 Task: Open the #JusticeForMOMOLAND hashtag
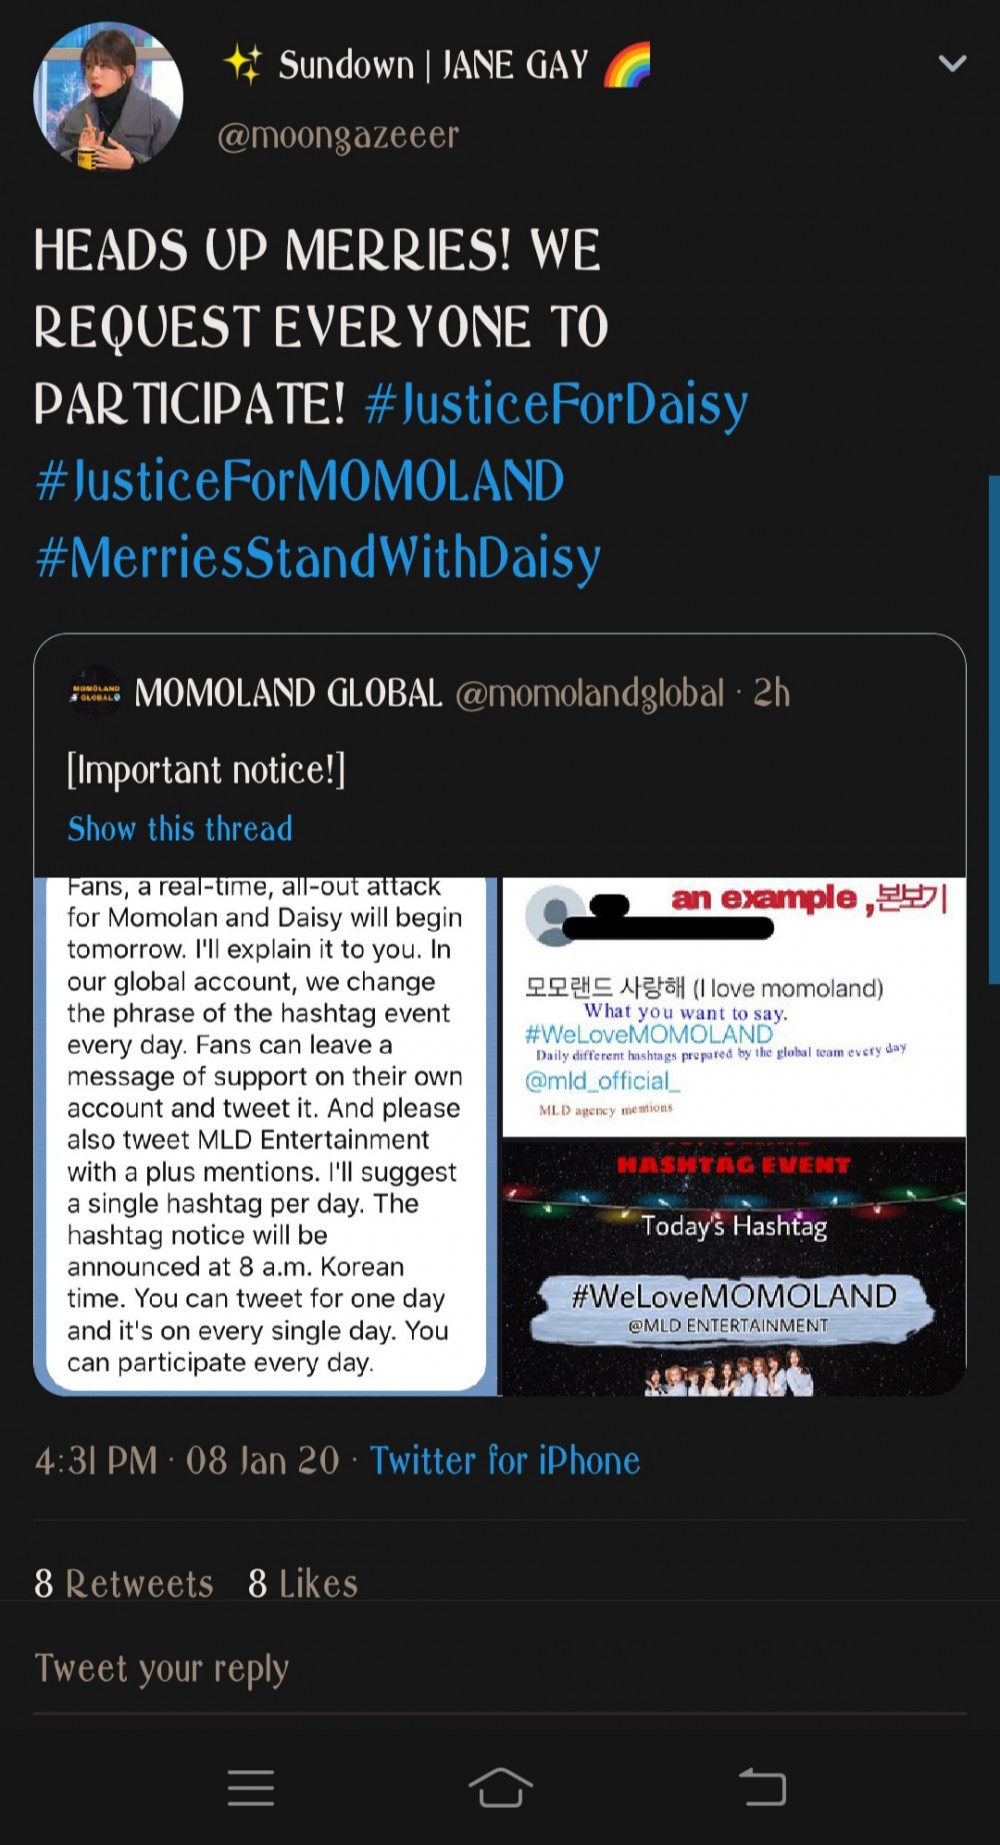coord(300,481)
